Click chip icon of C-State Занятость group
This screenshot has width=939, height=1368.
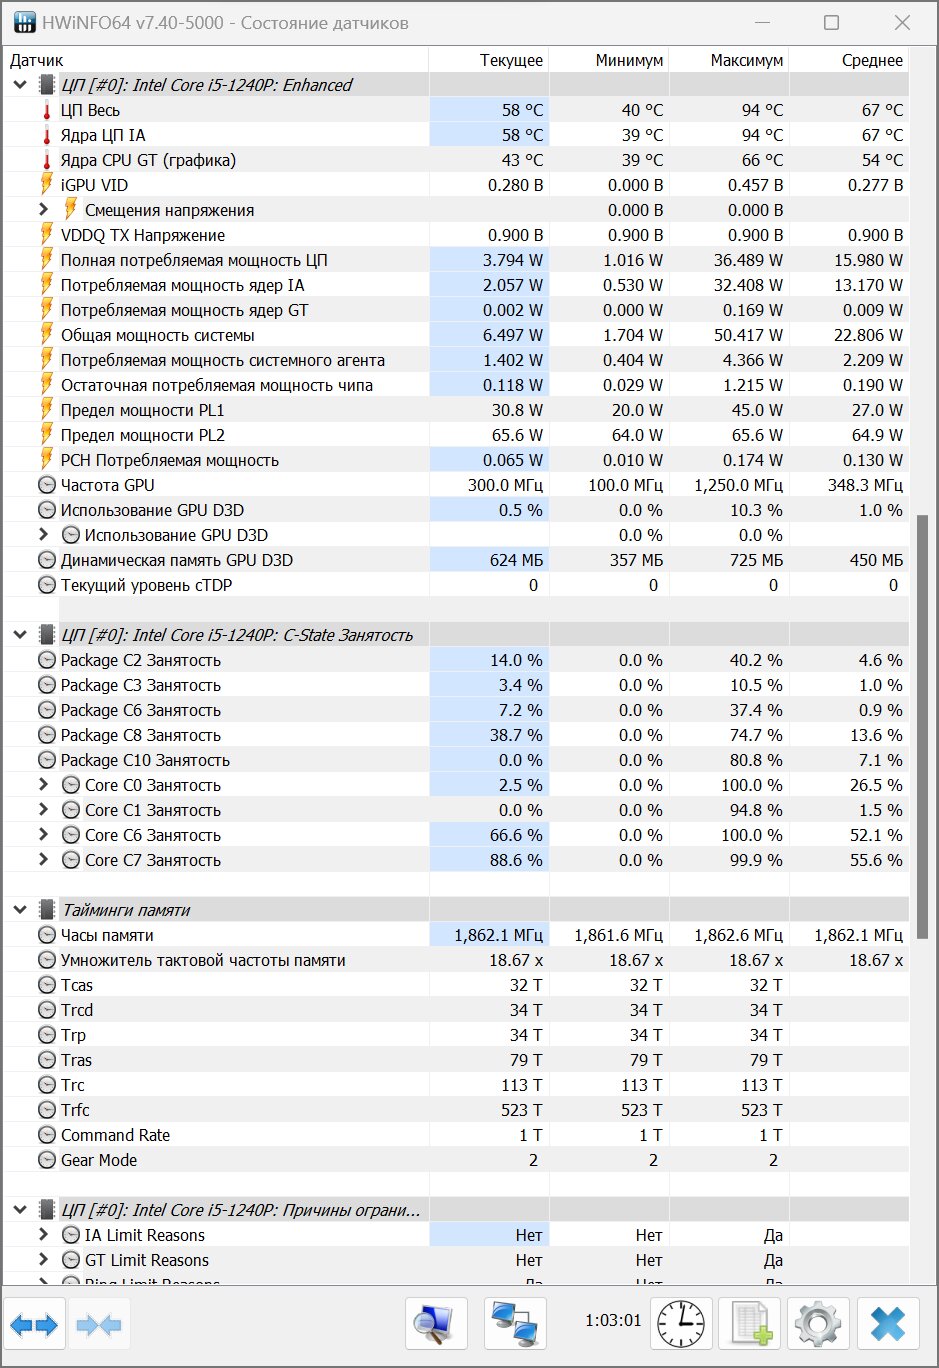click(x=46, y=635)
